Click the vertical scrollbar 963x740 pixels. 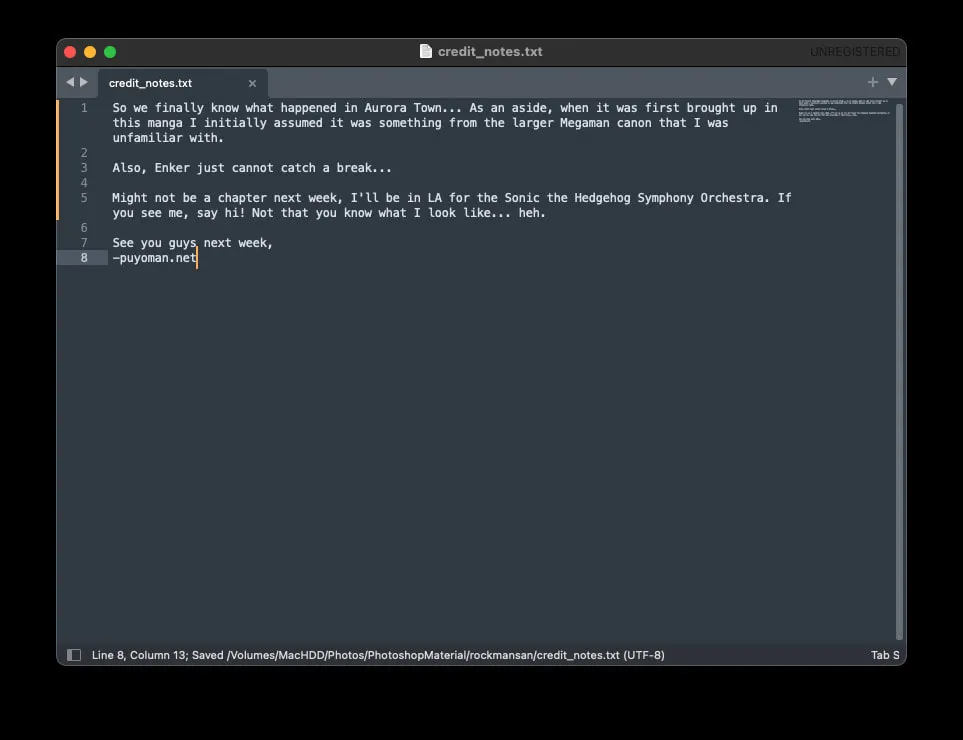tap(899, 372)
